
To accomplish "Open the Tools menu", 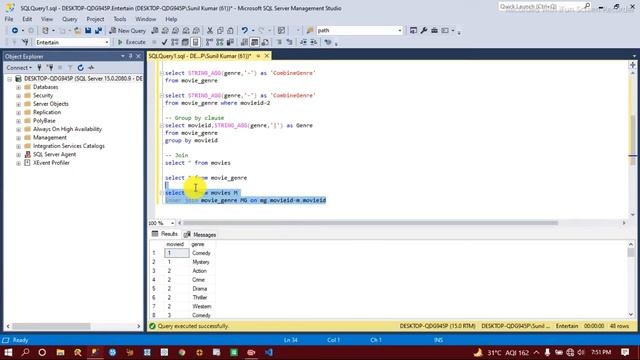I will (120, 19).
